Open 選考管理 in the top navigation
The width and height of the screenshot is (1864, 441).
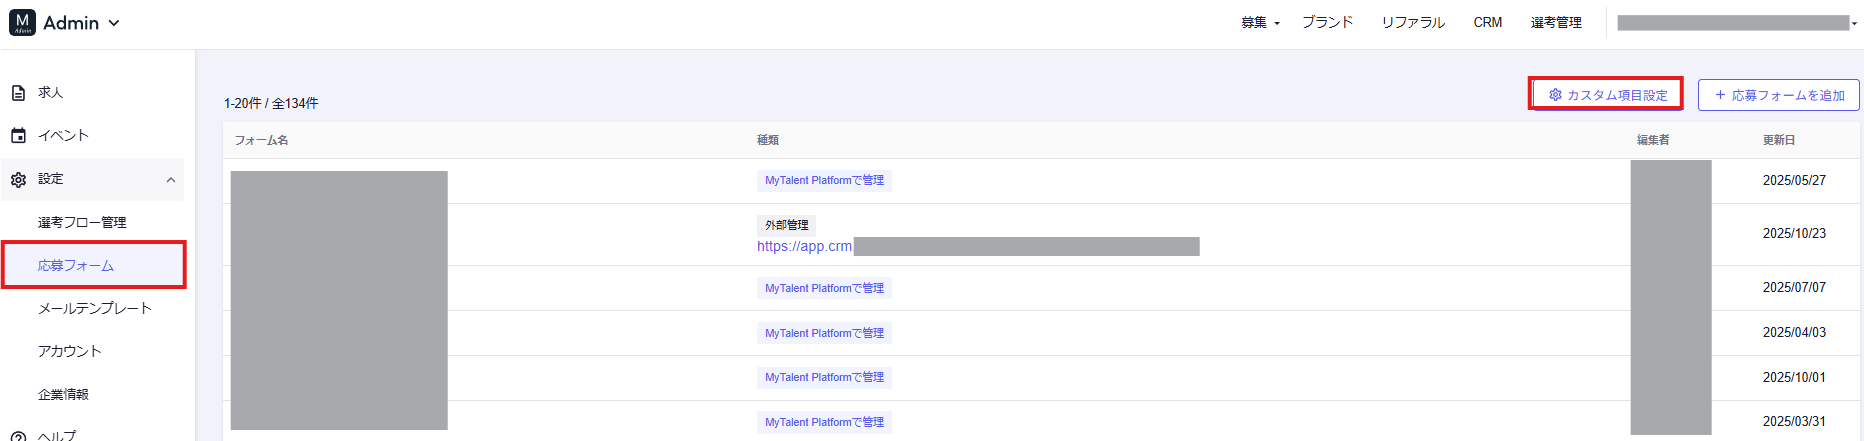[1556, 22]
